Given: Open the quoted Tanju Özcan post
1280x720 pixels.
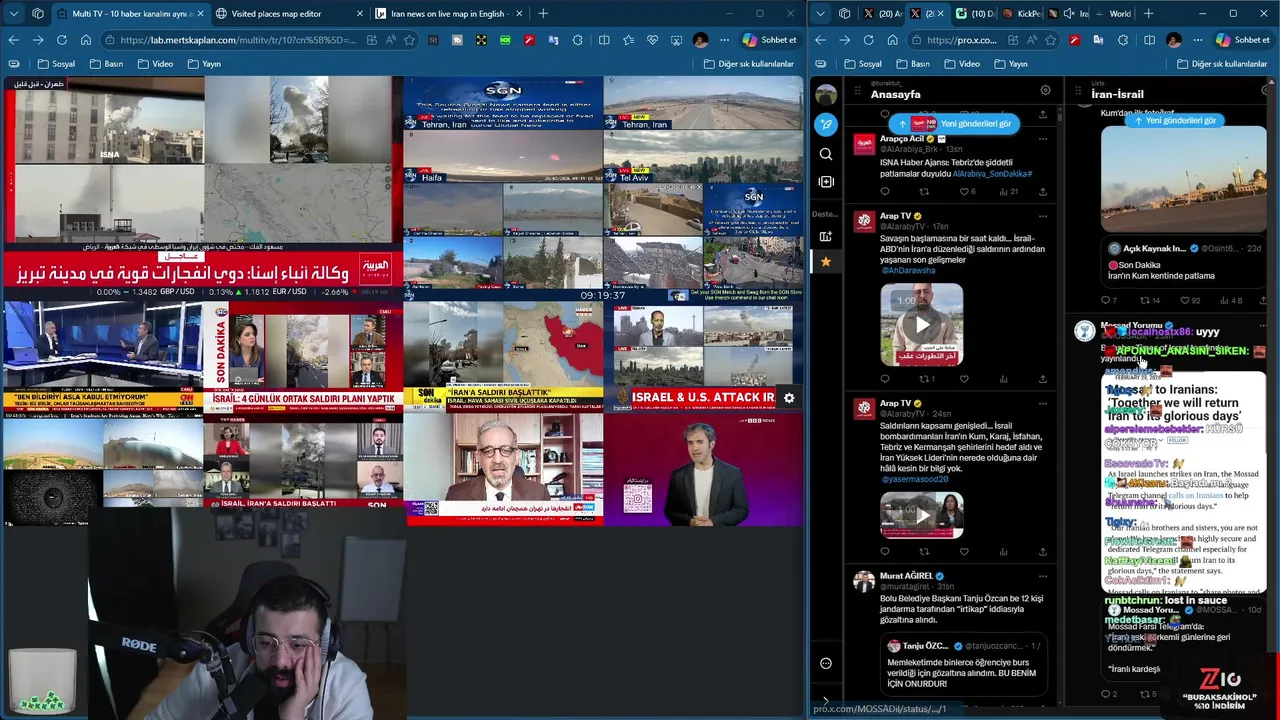Looking at the screenshot, I should click(966, 663).
